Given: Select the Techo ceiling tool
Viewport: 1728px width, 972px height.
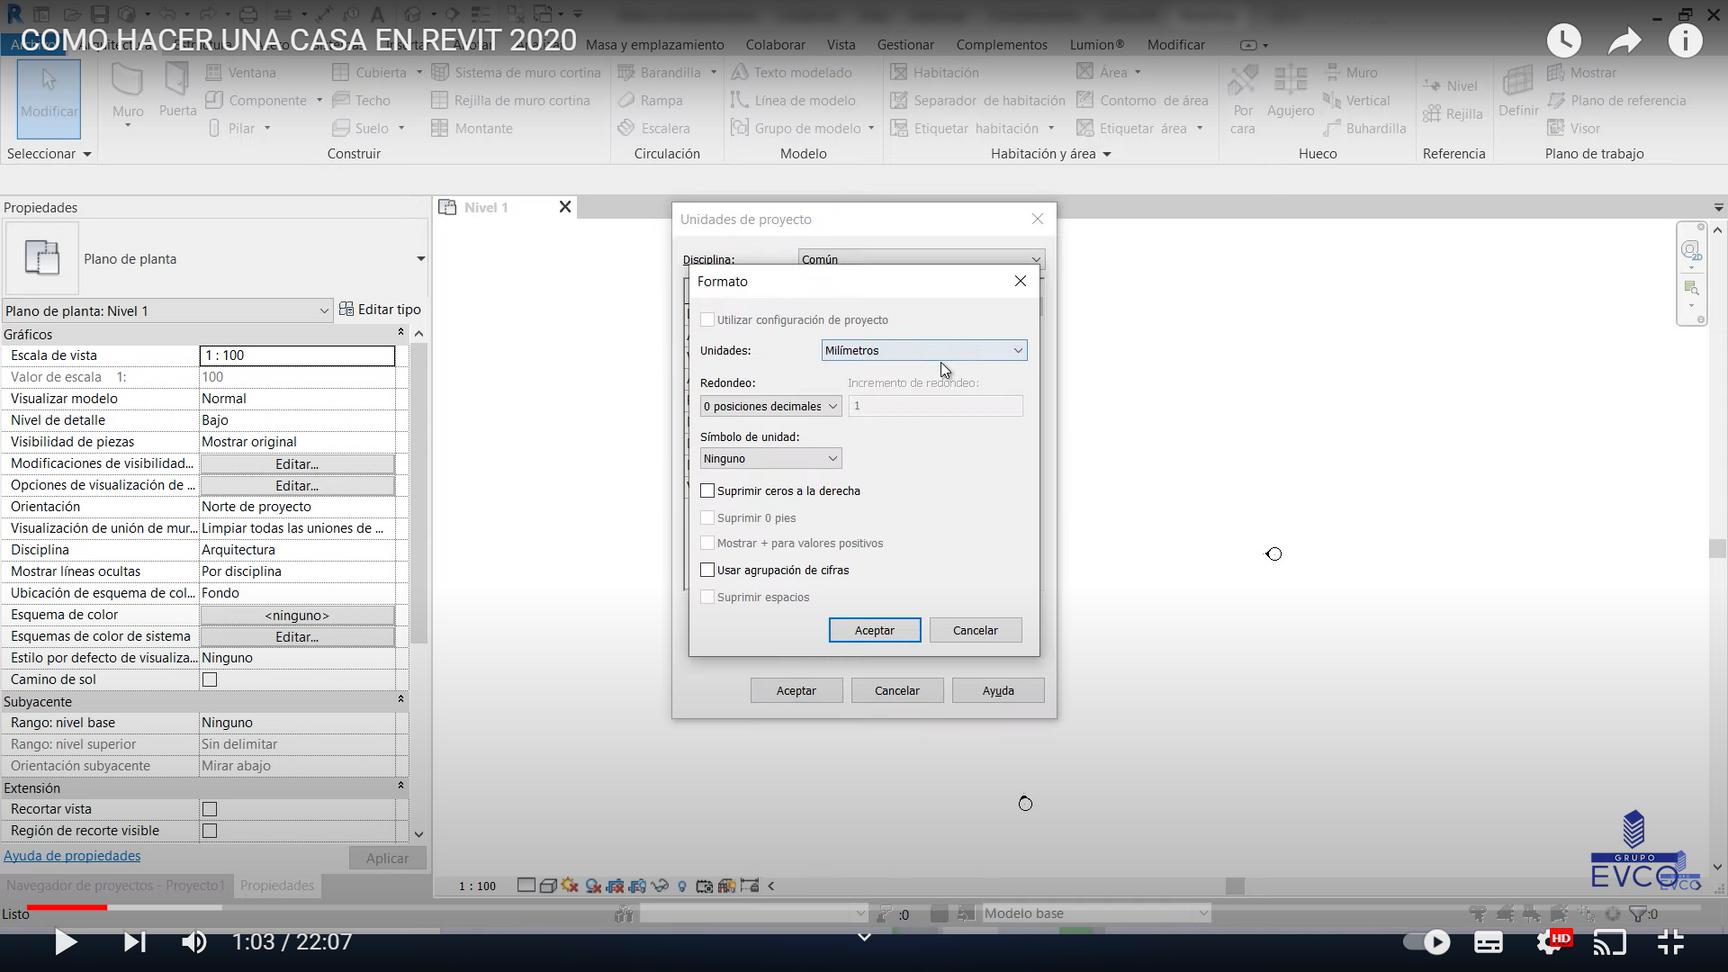Looking at the screenshot, I should (x=361, y=100).
